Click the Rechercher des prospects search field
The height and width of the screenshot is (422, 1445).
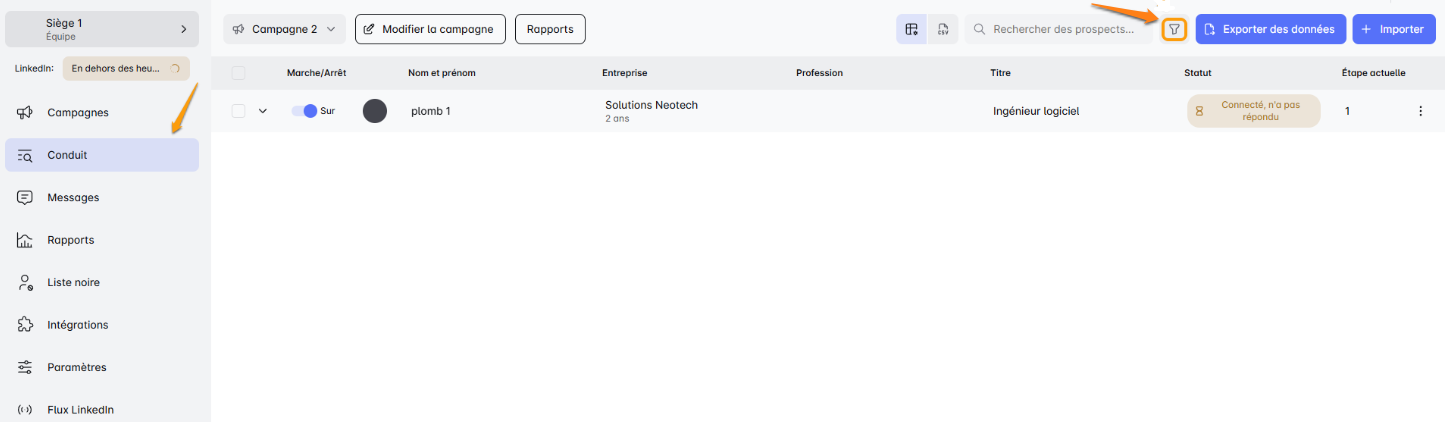[x=1065, y=30]
